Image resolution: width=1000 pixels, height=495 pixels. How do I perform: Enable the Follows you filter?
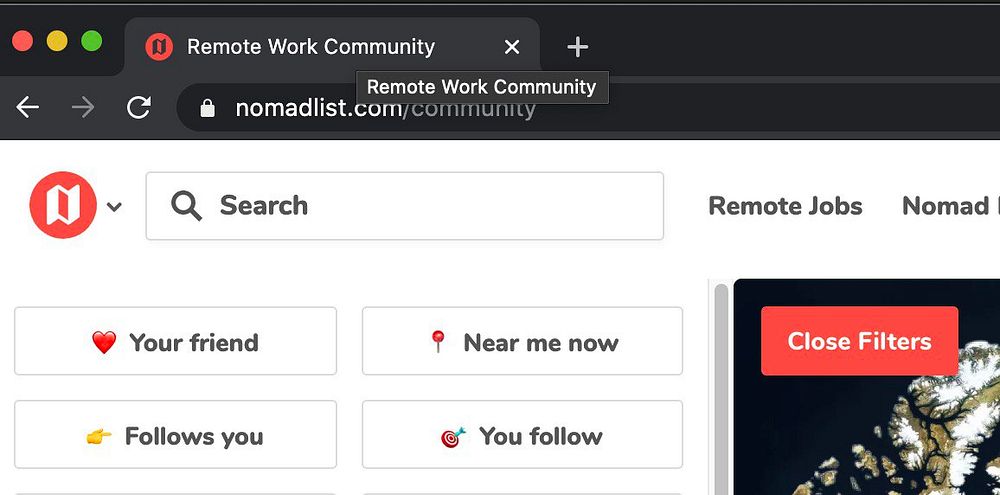[x=175, y=435]
